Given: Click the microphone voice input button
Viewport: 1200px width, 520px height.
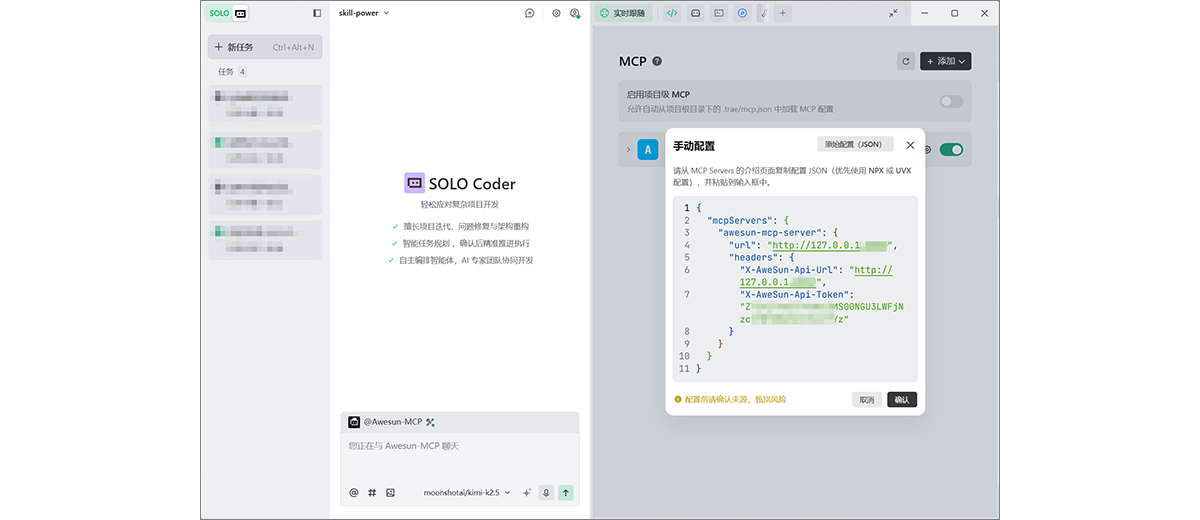Looking at the screenshot, I should tap(546, 492).
